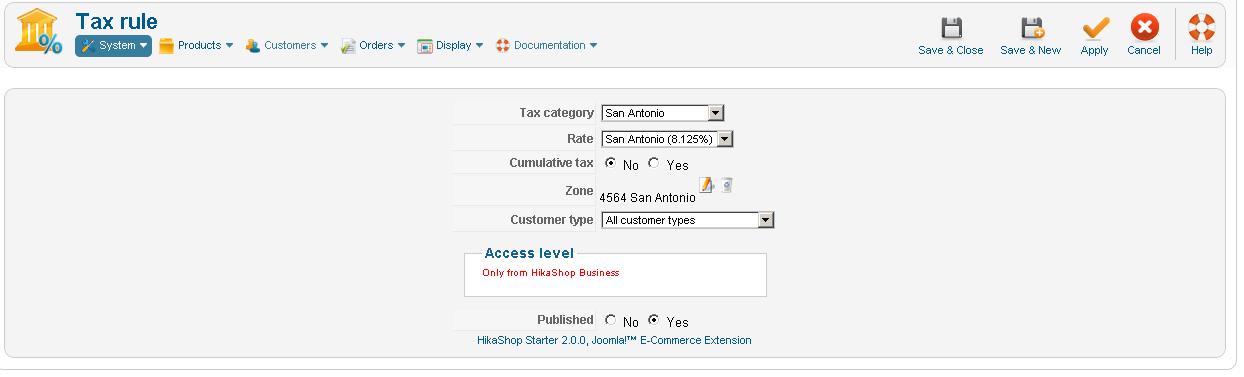The height and width of the screenshot is (377, 1244).
Task: Open the Orders menu
Action: (373, 45)
